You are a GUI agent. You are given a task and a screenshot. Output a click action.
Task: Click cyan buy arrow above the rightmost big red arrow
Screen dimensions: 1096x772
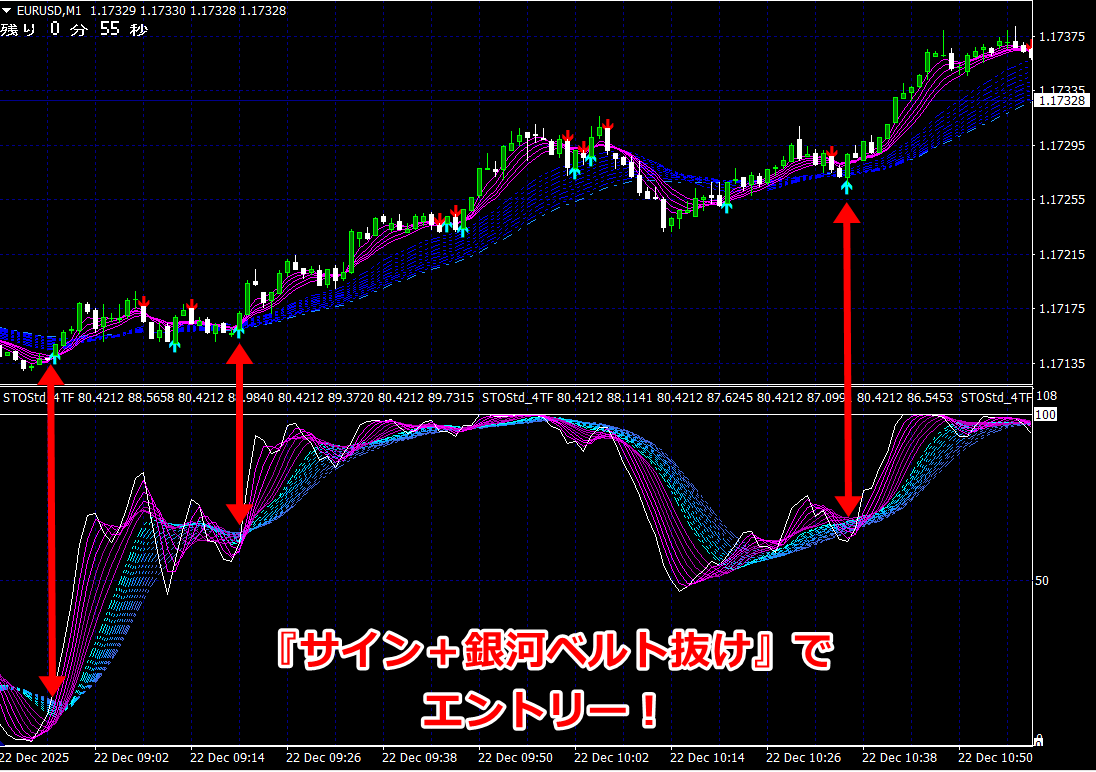(846, 185)
